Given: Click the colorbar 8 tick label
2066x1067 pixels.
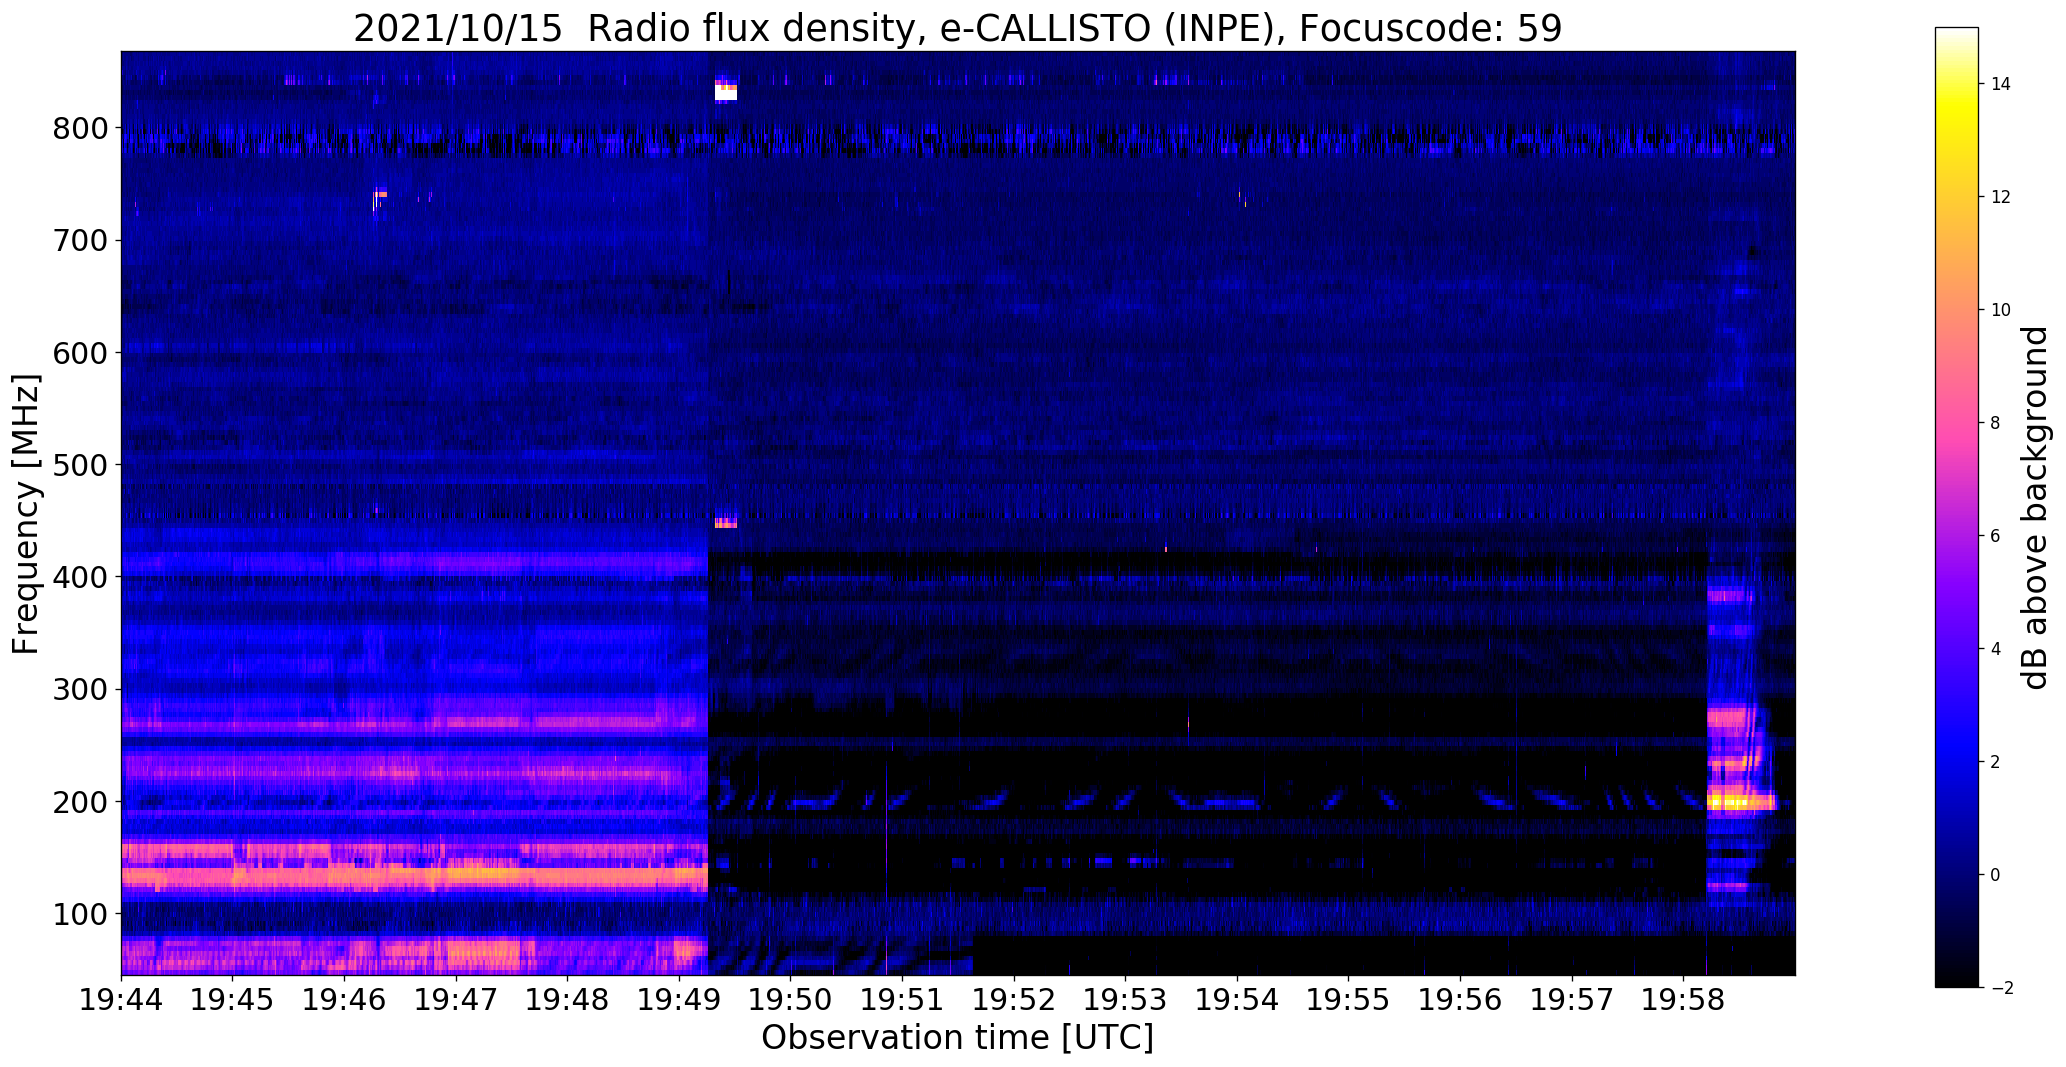Looking at the screenshot, I should (1996, 423).
